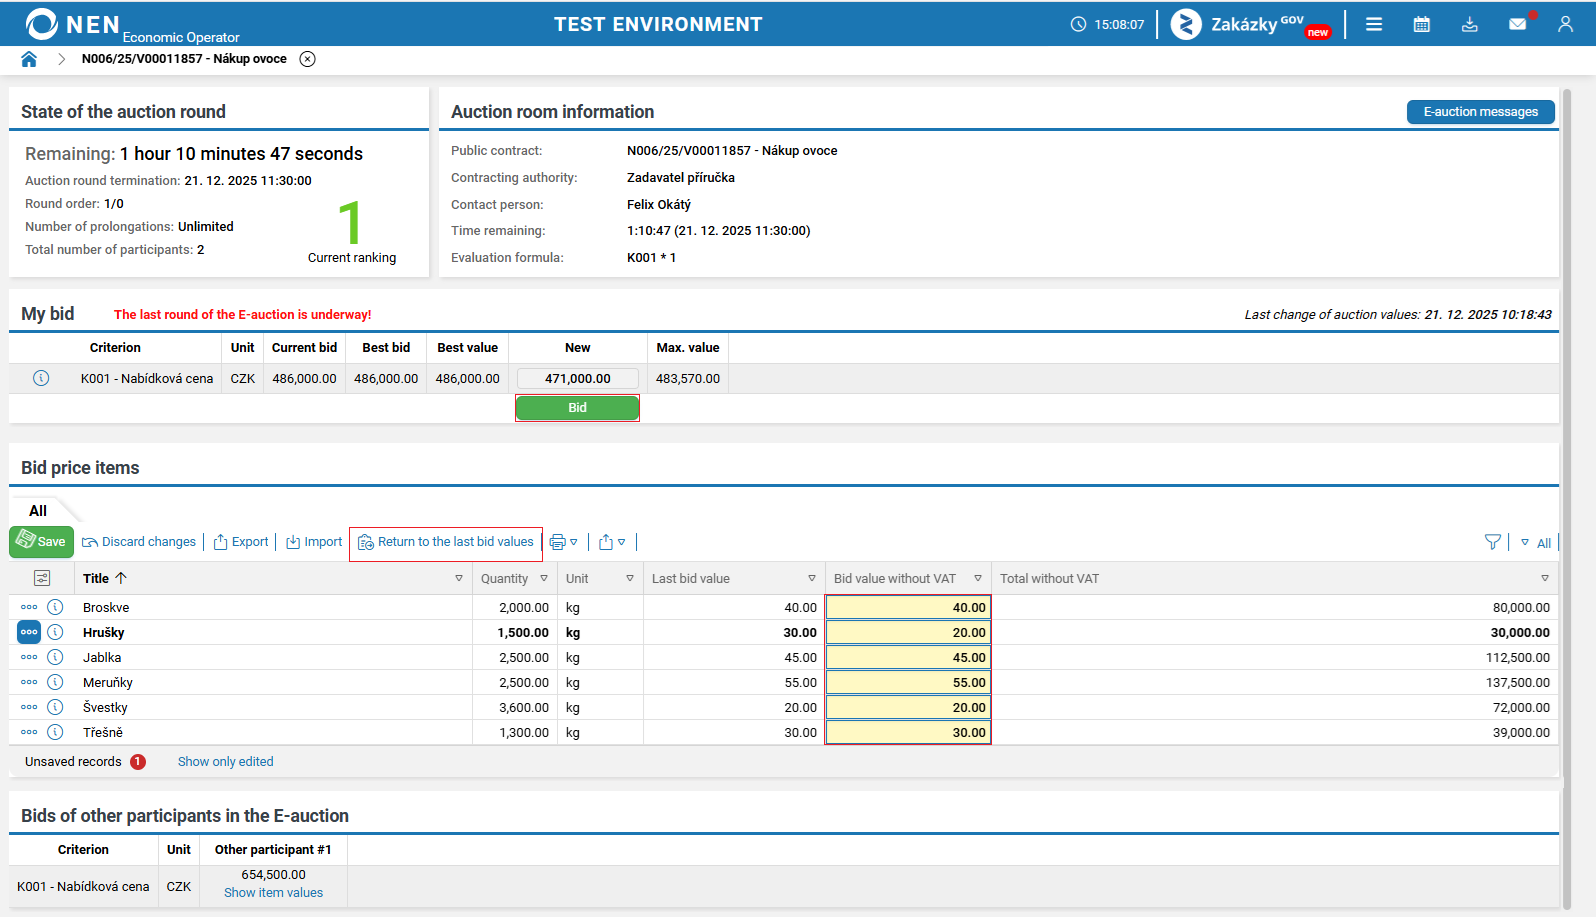Expand the share export dropdown arrow
The image size is (1596, 917).
click(x=622, y=542)
